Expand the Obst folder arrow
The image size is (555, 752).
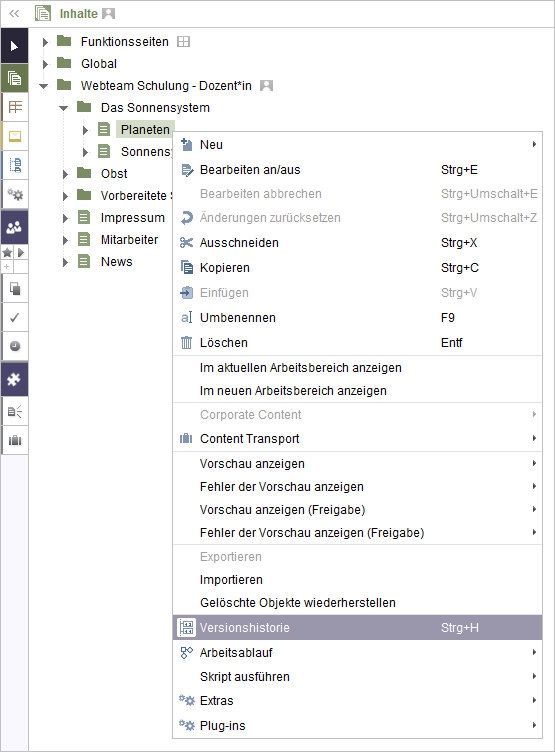pyautogui.click(x=66, y=174)
